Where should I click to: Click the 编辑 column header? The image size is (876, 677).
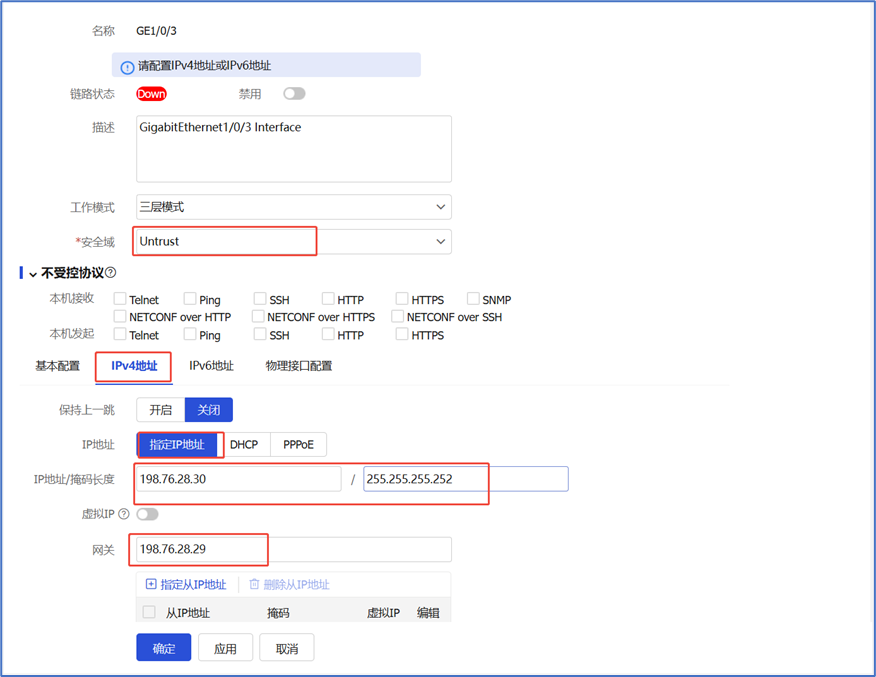pyautogui.click(x=428, y=613)
